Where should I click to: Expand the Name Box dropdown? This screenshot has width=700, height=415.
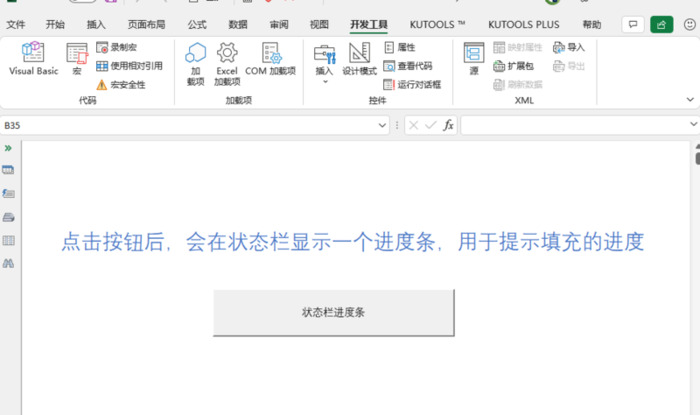tap(382, 125)
